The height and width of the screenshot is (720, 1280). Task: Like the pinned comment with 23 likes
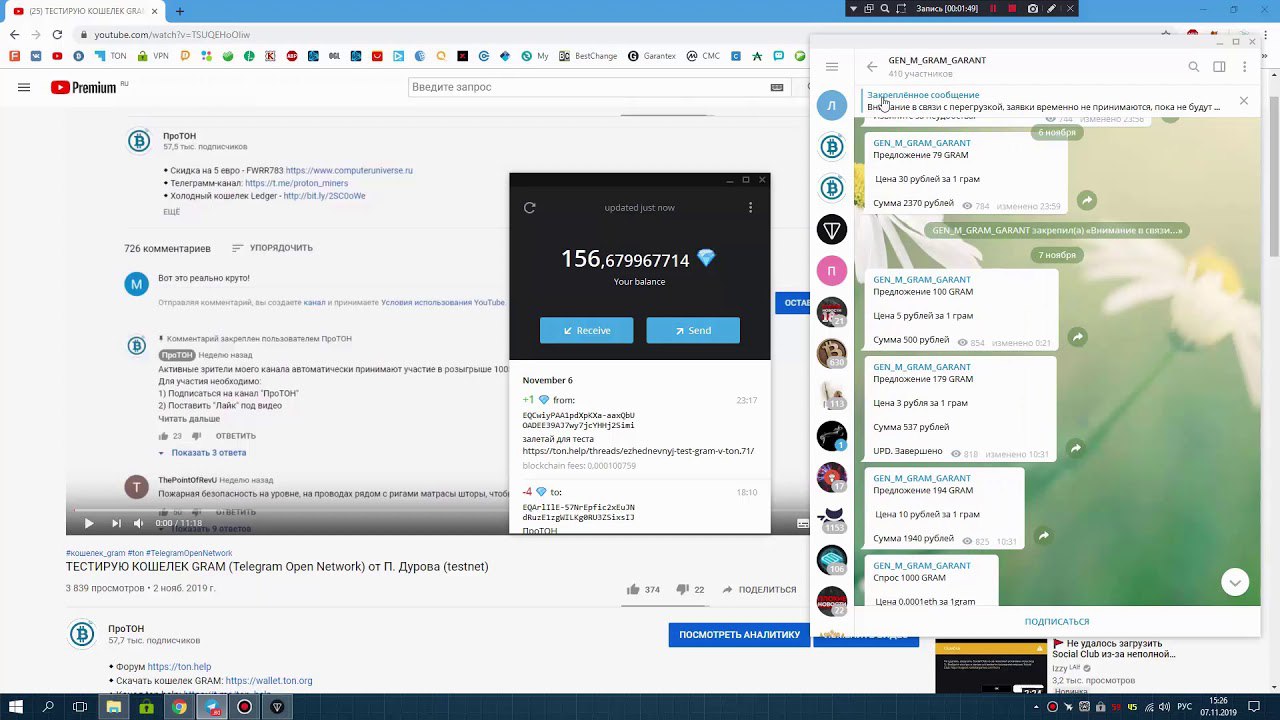pyautogui.click(x=163, y=436)
